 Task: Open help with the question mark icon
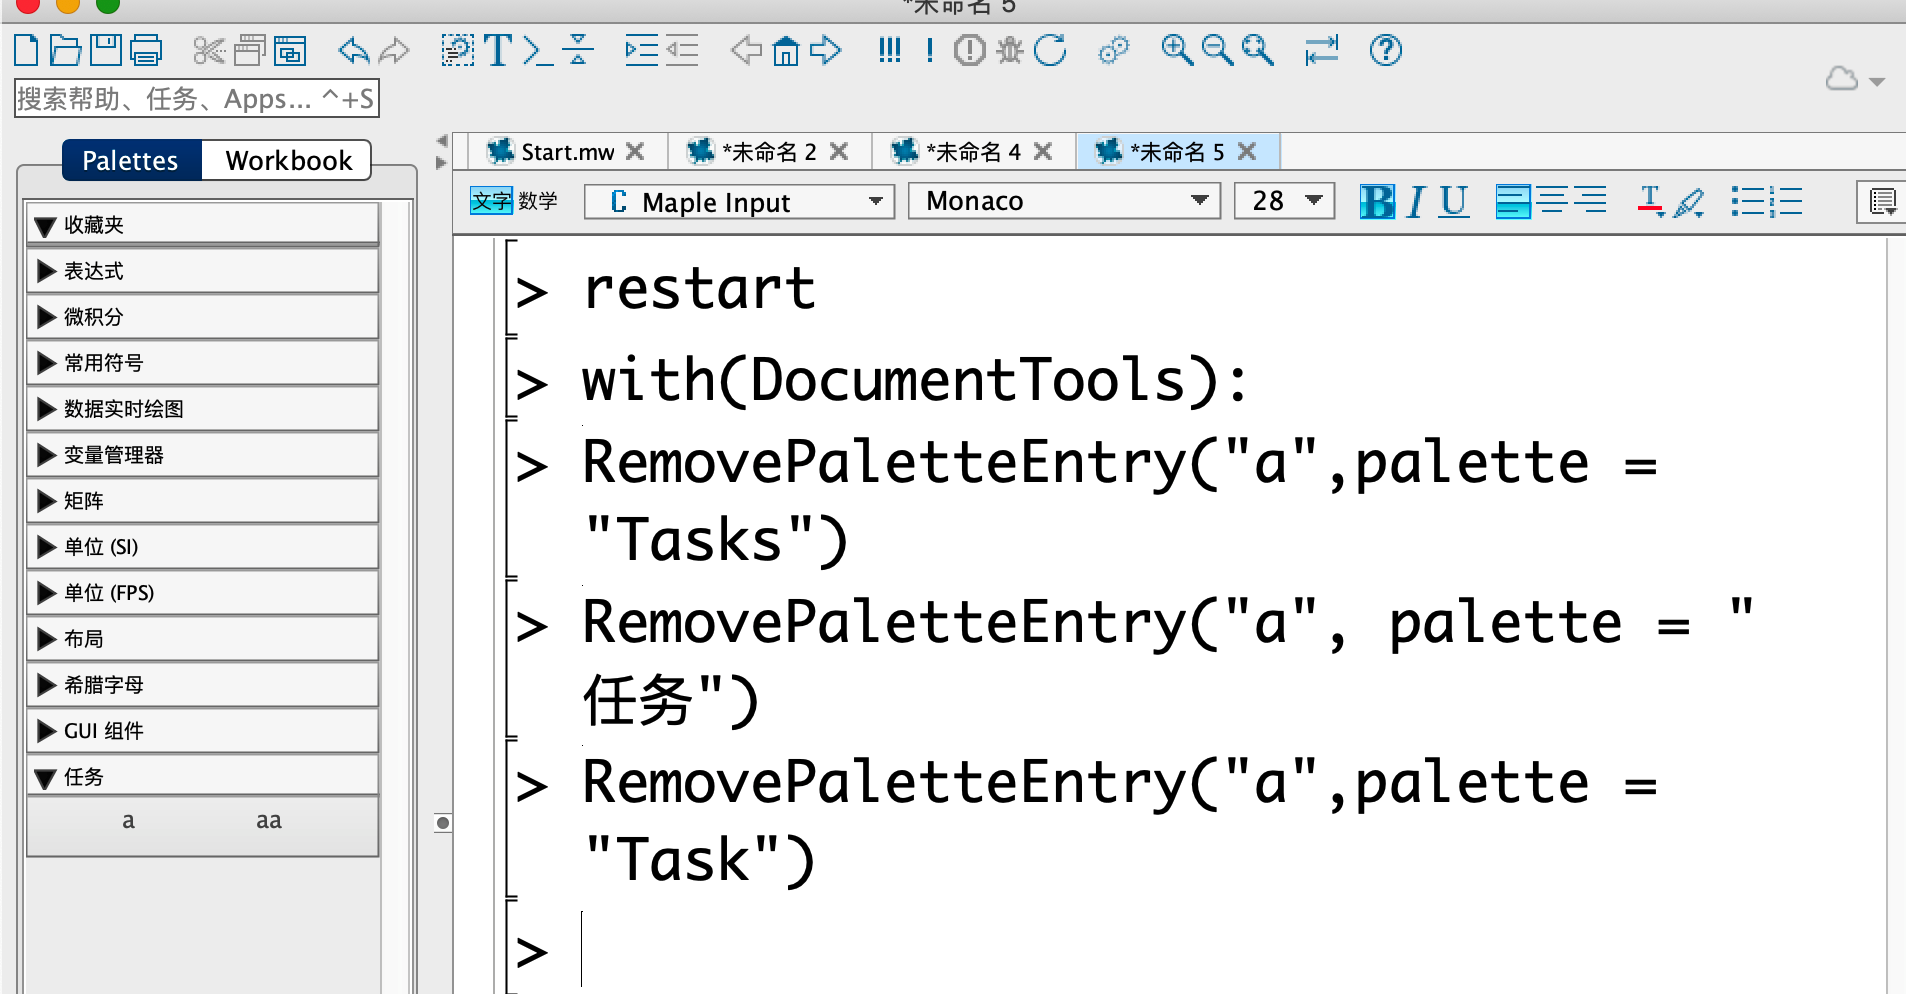[1385, 50]
